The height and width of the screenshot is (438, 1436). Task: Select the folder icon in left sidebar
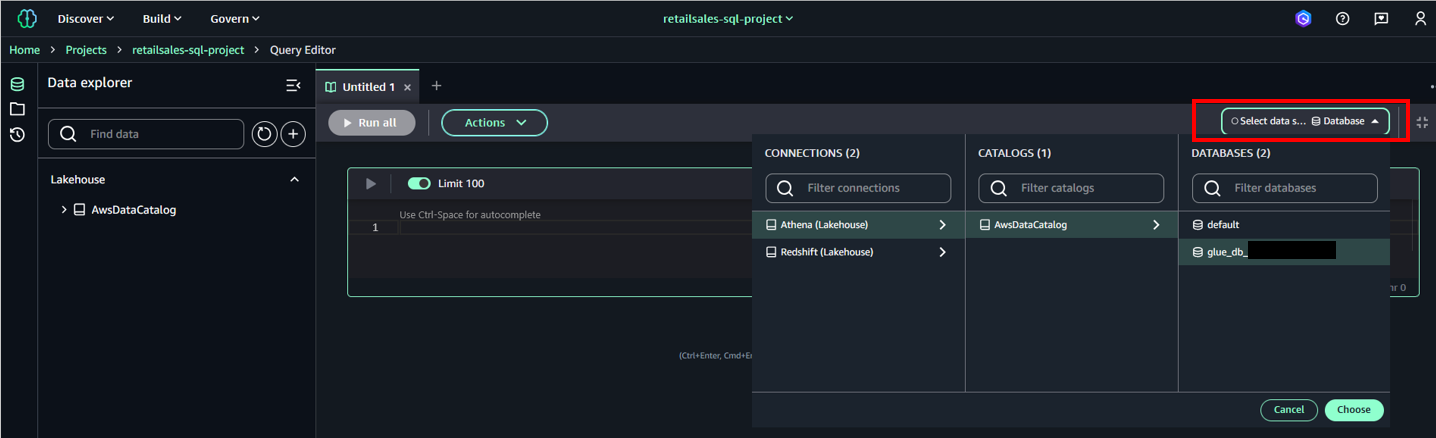tap(17, 109)
